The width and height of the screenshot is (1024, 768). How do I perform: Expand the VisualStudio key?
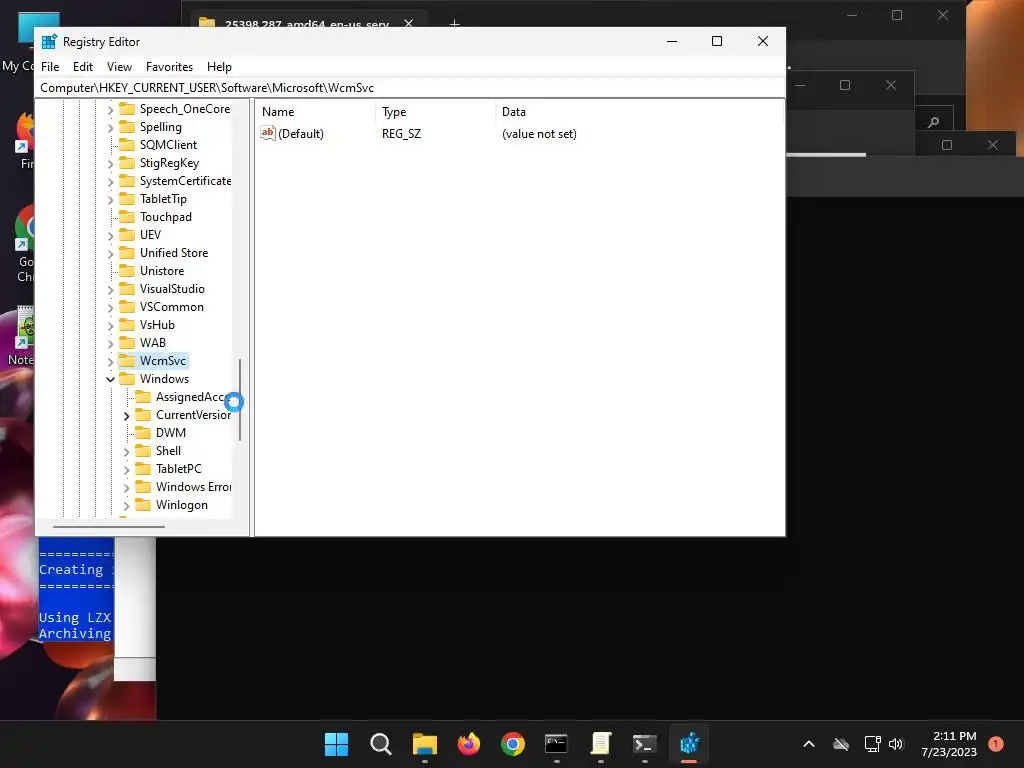pyautogui.click(x=110, y=289)
